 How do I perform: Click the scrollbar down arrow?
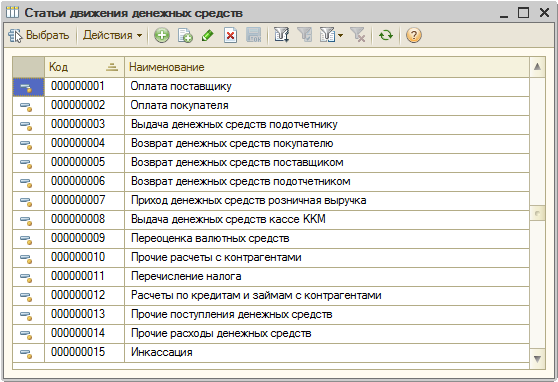click(537, 359)
